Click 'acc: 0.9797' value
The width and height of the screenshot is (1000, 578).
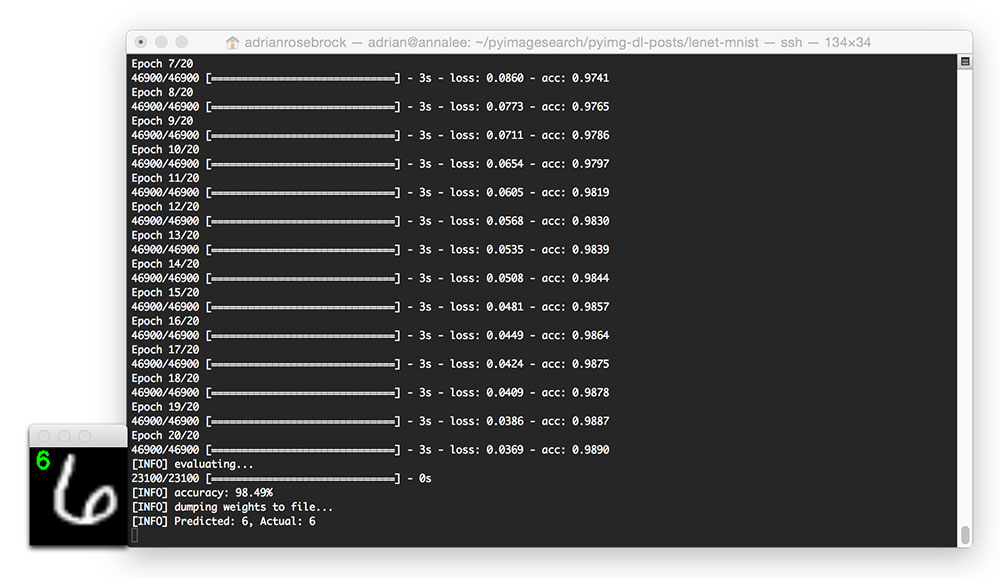[x=575, y=164]
